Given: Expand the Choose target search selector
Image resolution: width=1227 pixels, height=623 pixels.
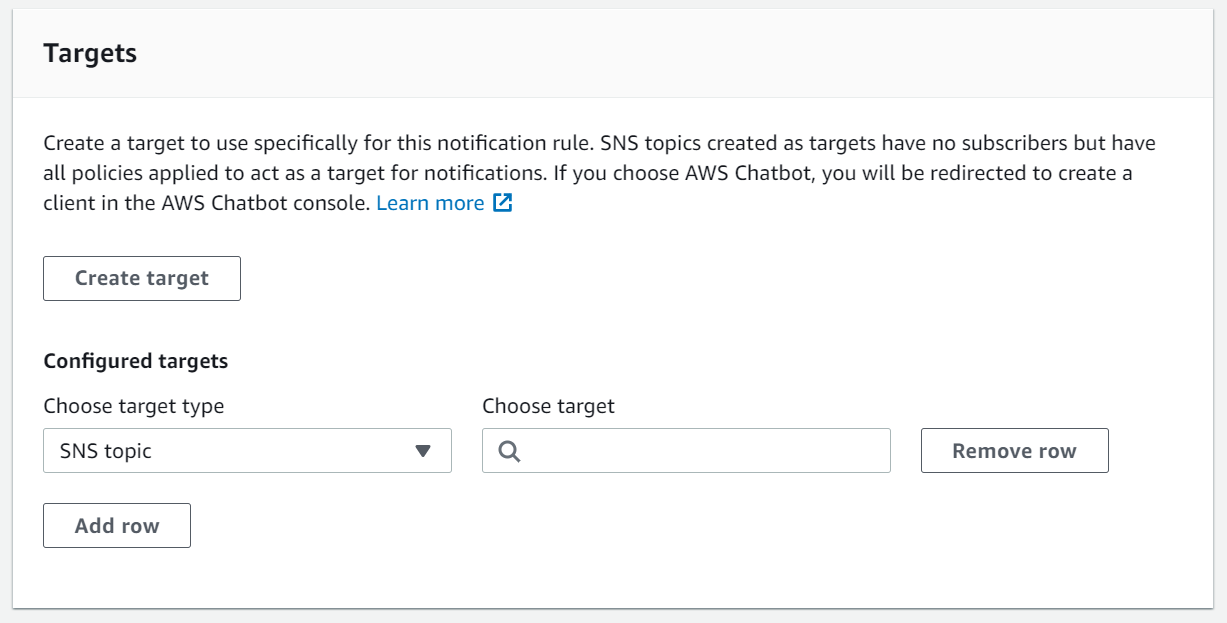Looking at the screenshot, I should click(686, 451).
